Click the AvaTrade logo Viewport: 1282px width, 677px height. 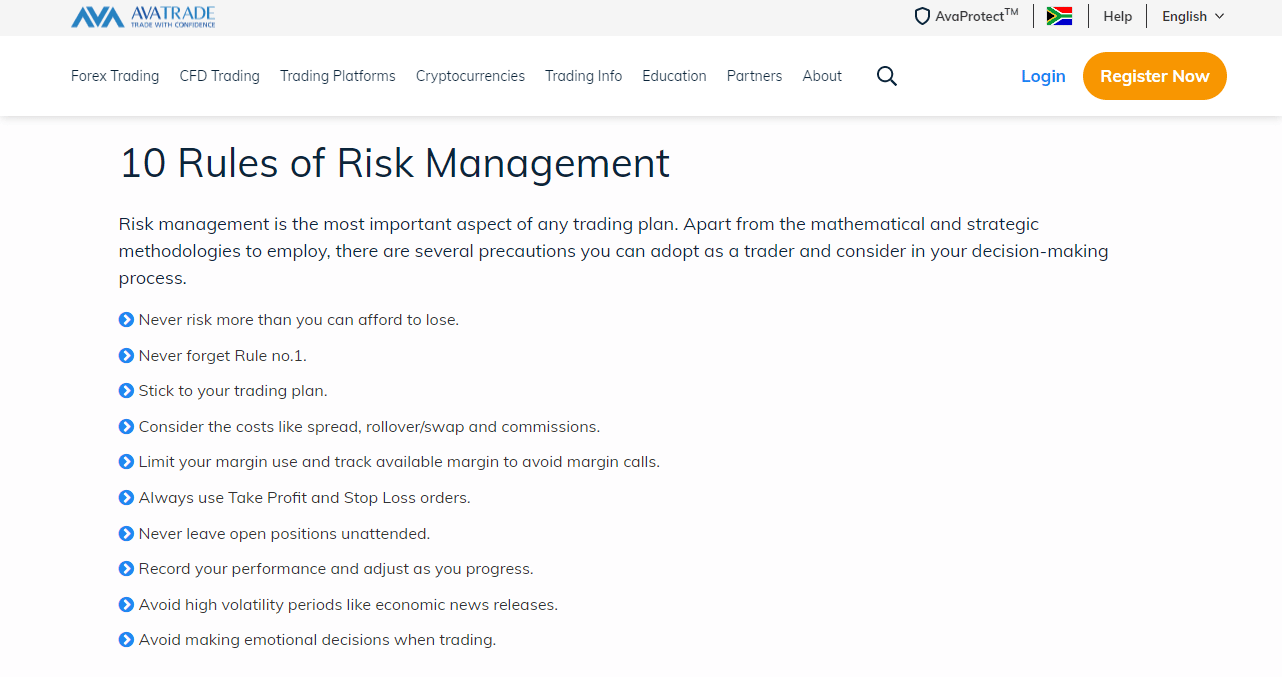(x=143, y=16)
